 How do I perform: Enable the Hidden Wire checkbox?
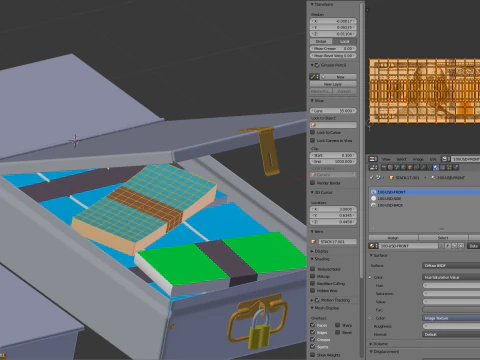313,290
